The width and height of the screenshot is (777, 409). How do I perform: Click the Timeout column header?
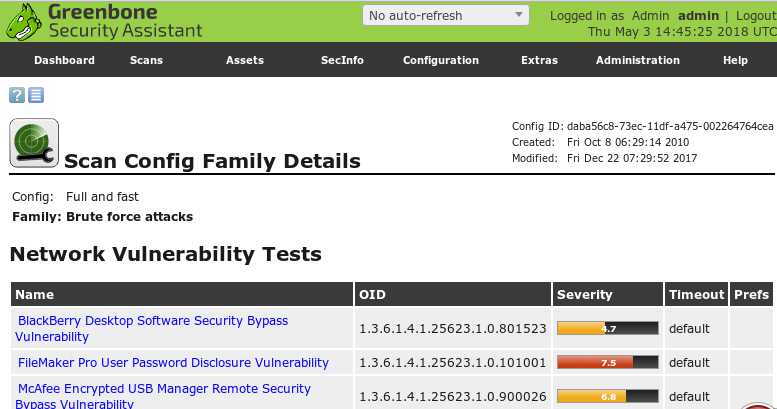tap(696, 294)
